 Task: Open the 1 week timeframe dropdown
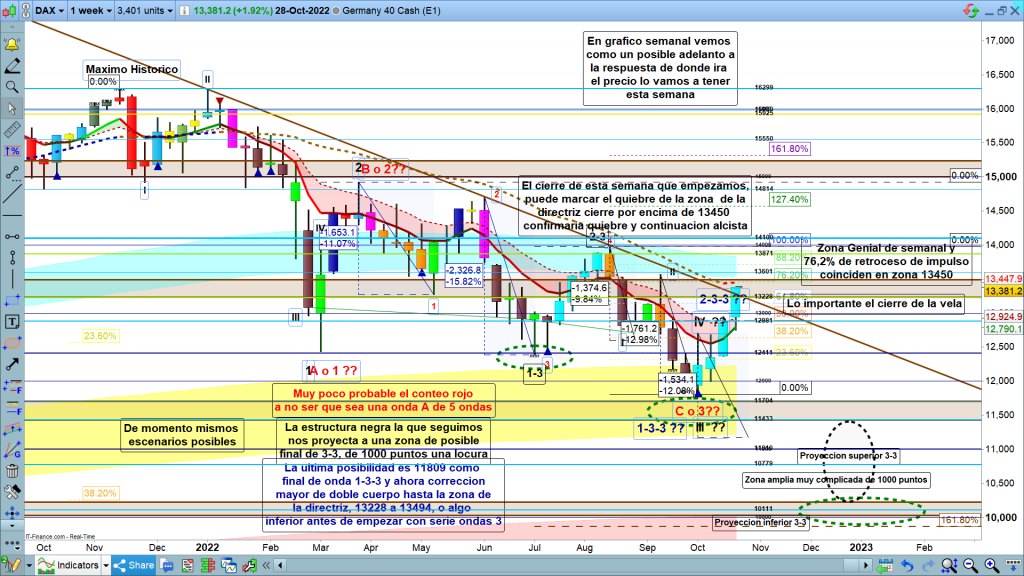point(94,10)
